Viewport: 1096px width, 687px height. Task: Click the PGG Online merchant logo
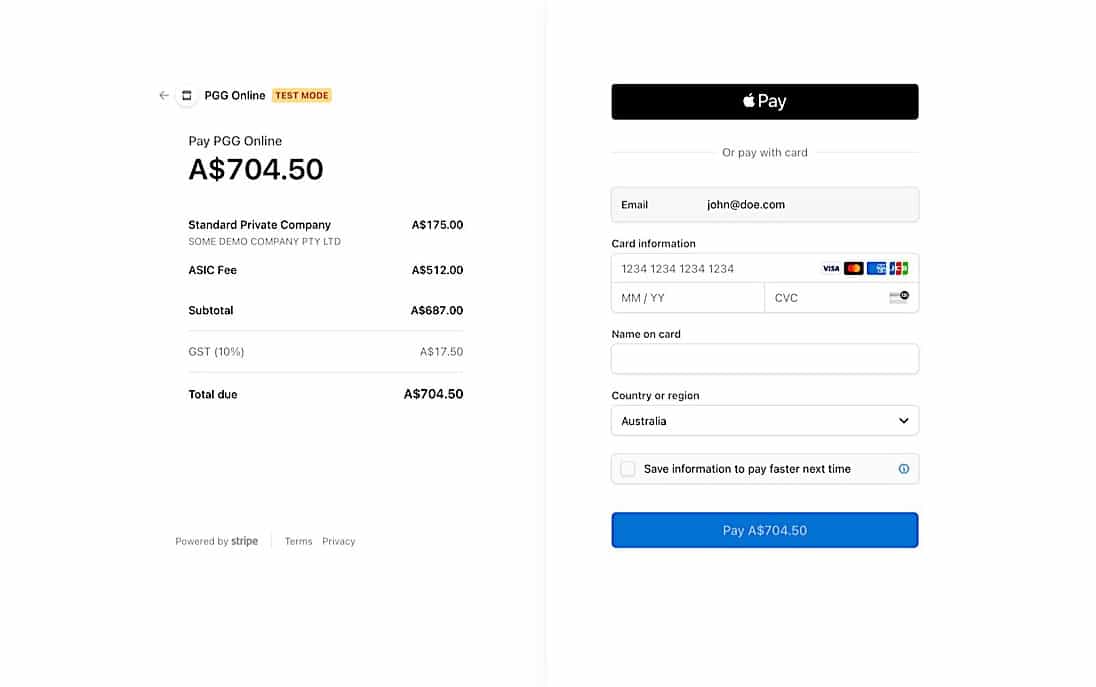tap(186, 95)
